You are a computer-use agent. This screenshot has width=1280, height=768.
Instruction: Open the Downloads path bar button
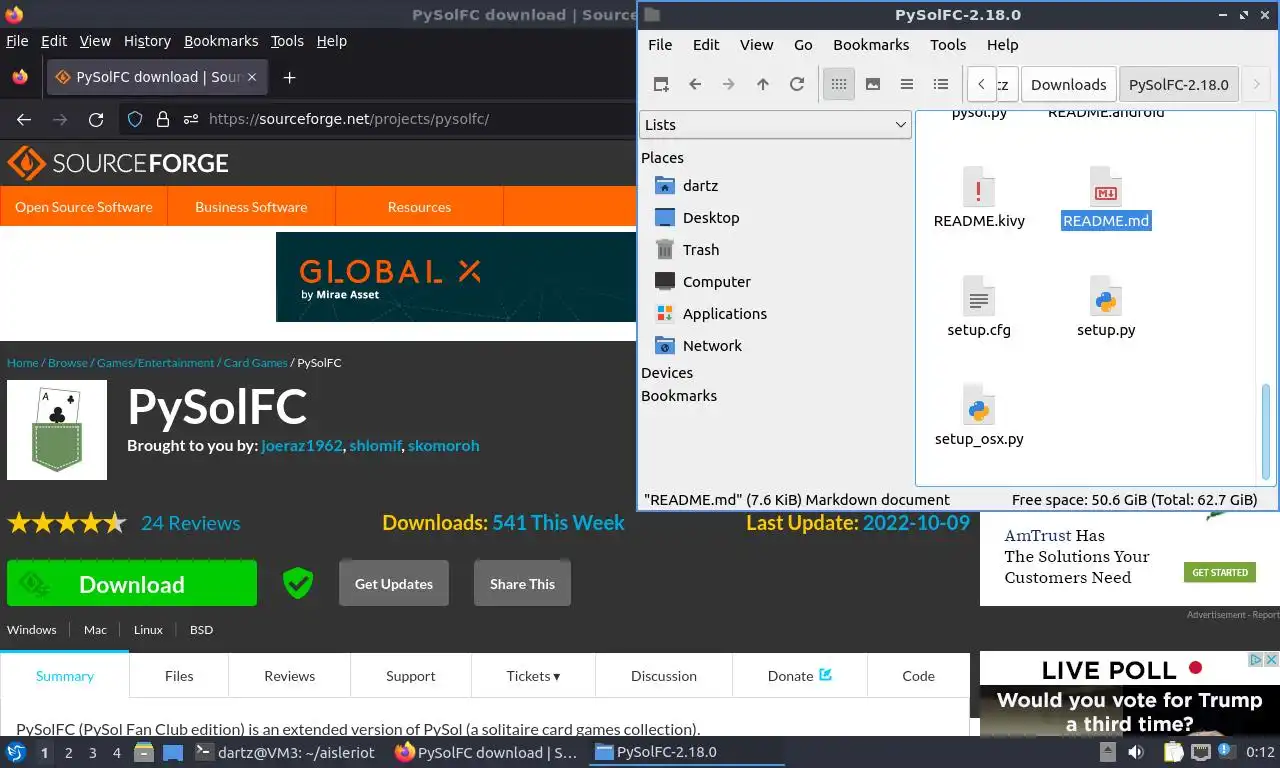[x=1068, y=84]
